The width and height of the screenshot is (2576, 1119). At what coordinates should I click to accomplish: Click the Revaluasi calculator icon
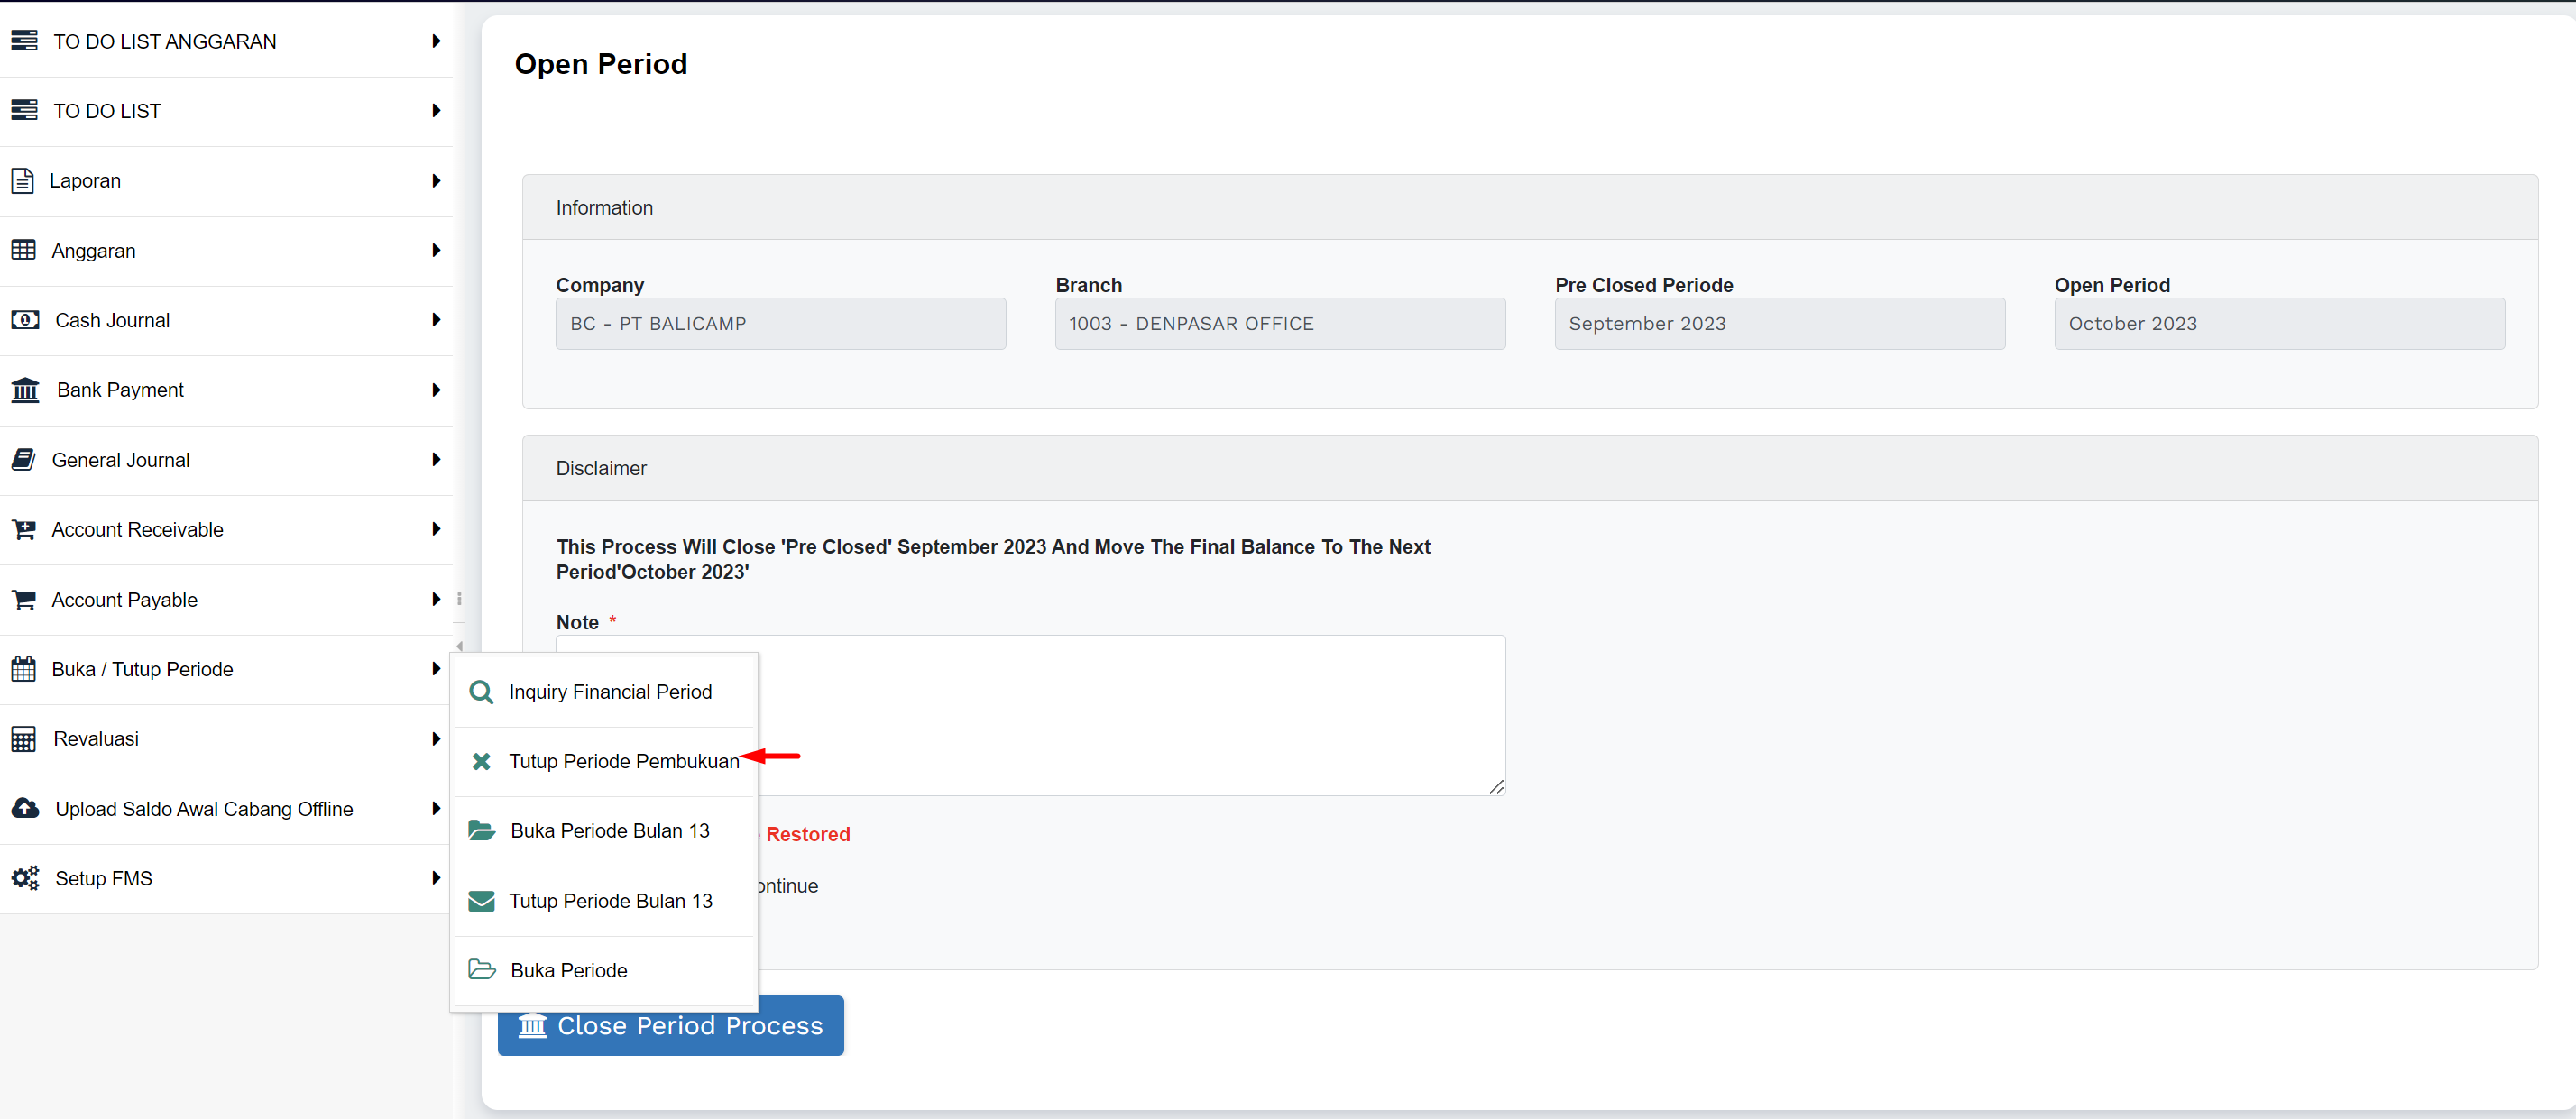pos(24,739)
